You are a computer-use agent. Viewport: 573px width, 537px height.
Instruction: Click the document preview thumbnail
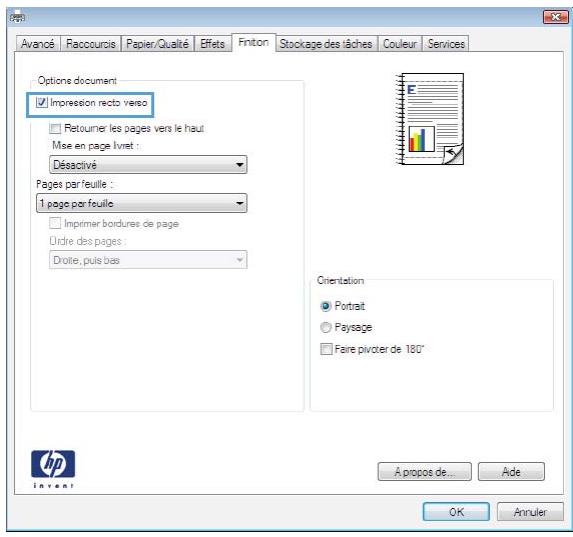[430, 119]
